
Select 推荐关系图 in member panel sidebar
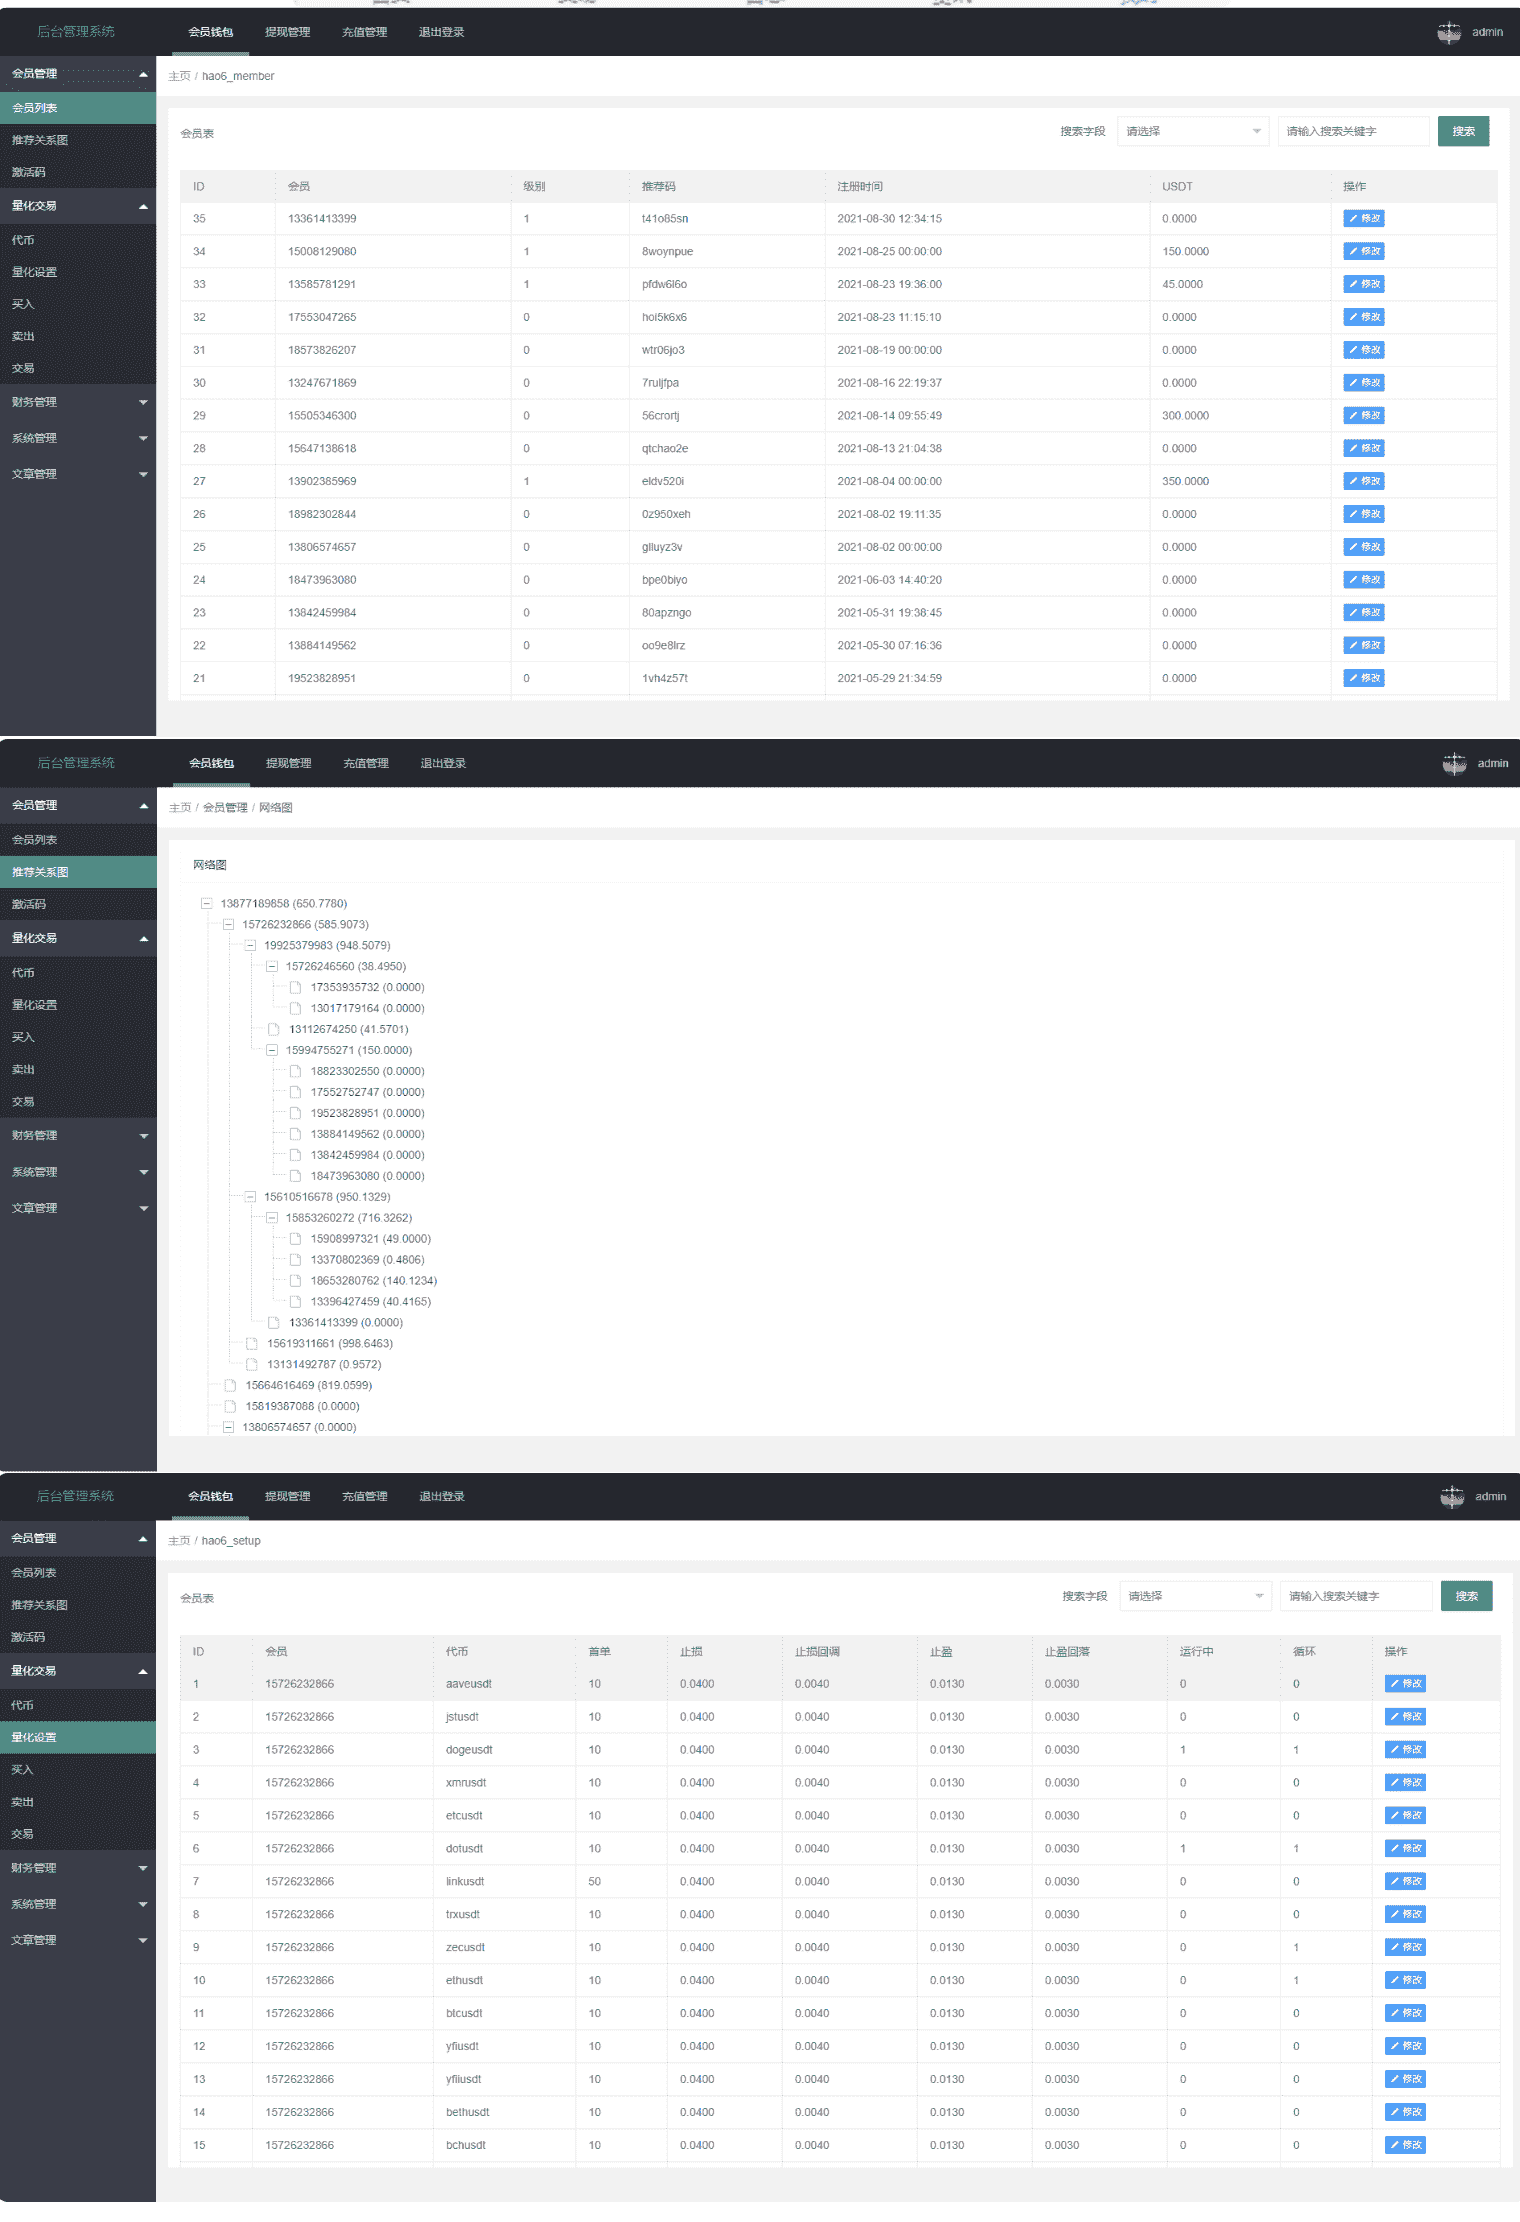click(78, 140)
